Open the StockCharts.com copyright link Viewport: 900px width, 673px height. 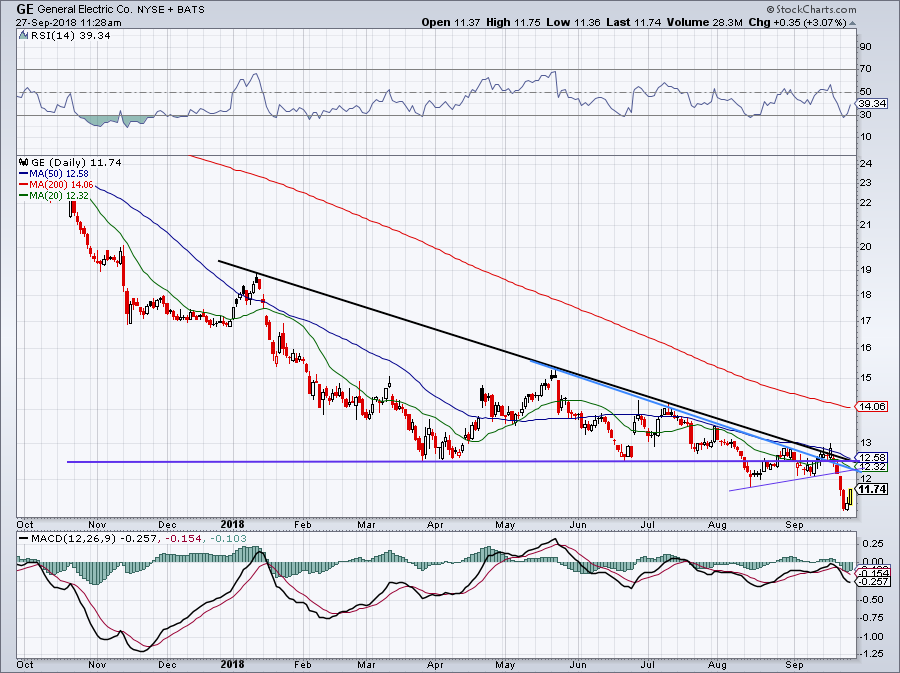pos(811,9)
